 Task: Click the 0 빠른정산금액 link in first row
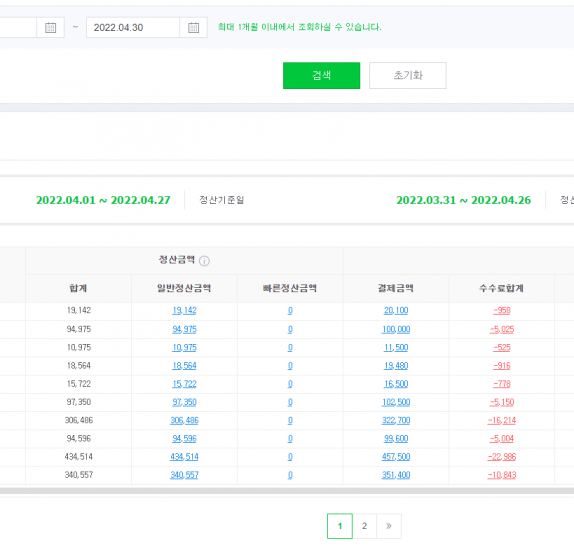[290, 311]
